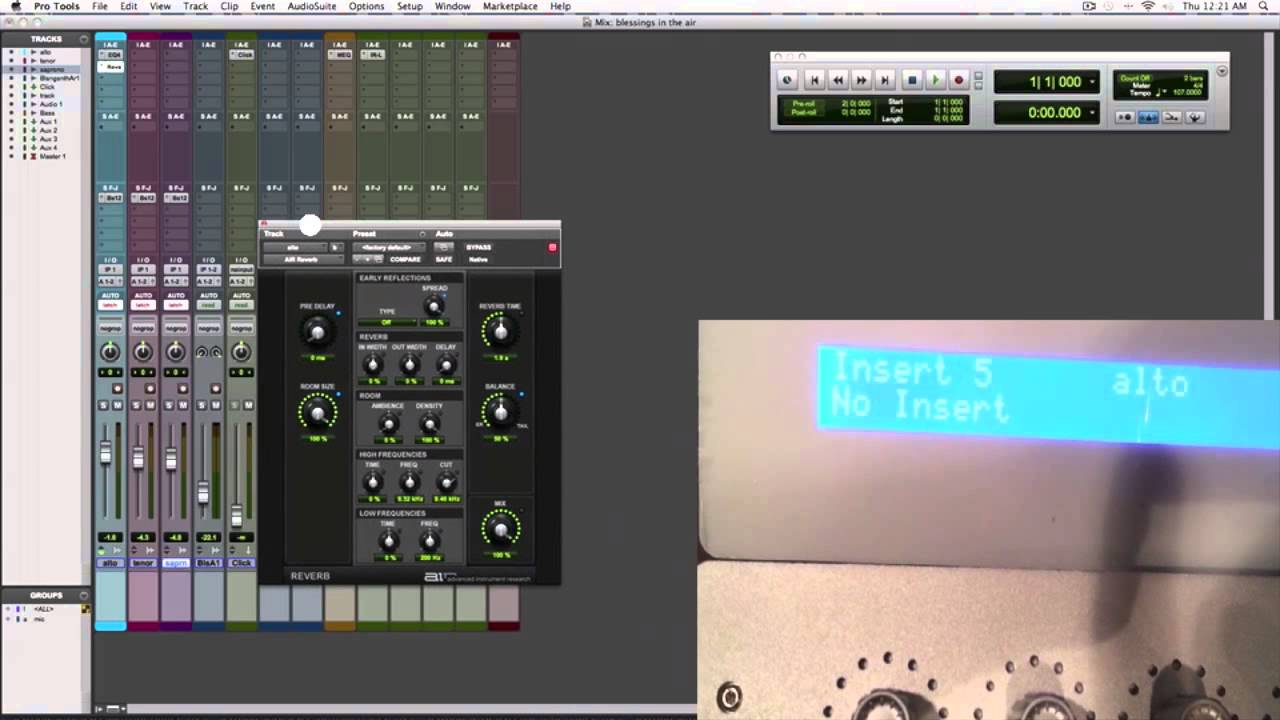Open the Setup menu

(410, 6)
